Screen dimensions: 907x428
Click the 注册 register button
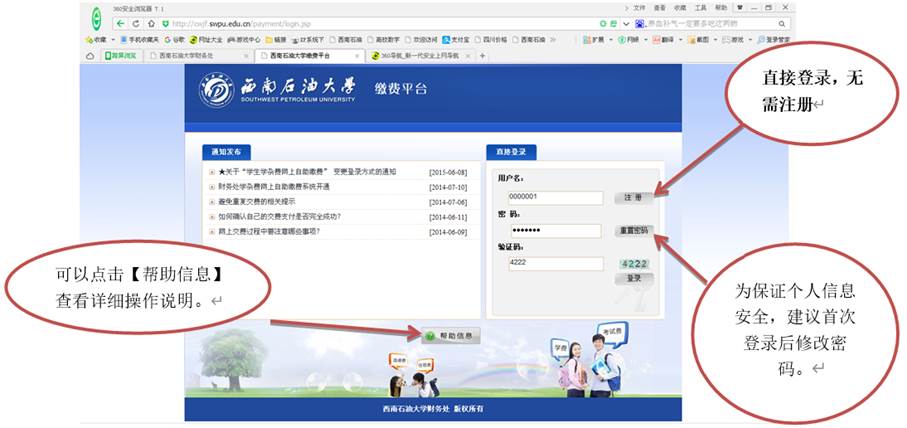pyautogui.click(x=632, y=197)
